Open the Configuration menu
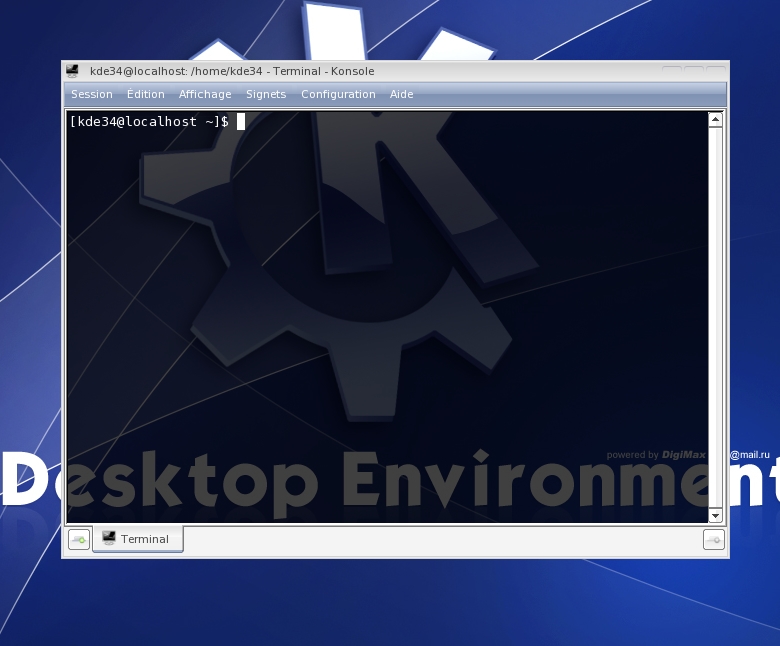 click(338, 94)
